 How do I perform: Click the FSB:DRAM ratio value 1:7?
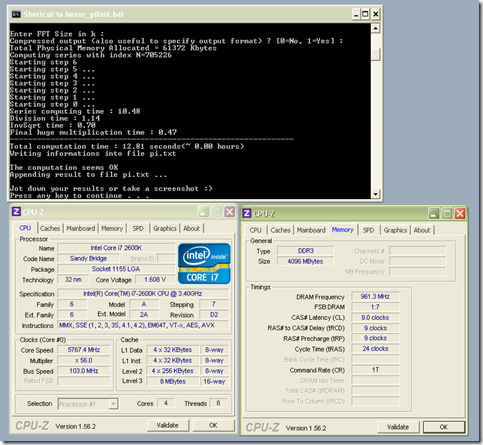[x=375, y=307]
